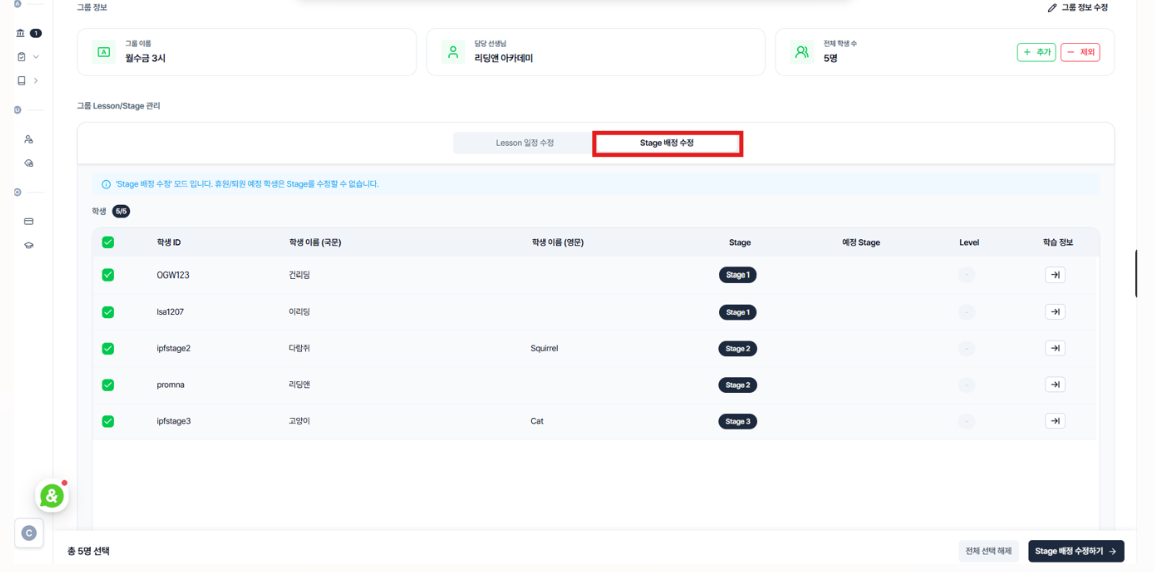The height and width of the screenshot is (572, 1154).
Task: Click the student name 건리딩
Action: pyautogui.click(x=300, y=275)
